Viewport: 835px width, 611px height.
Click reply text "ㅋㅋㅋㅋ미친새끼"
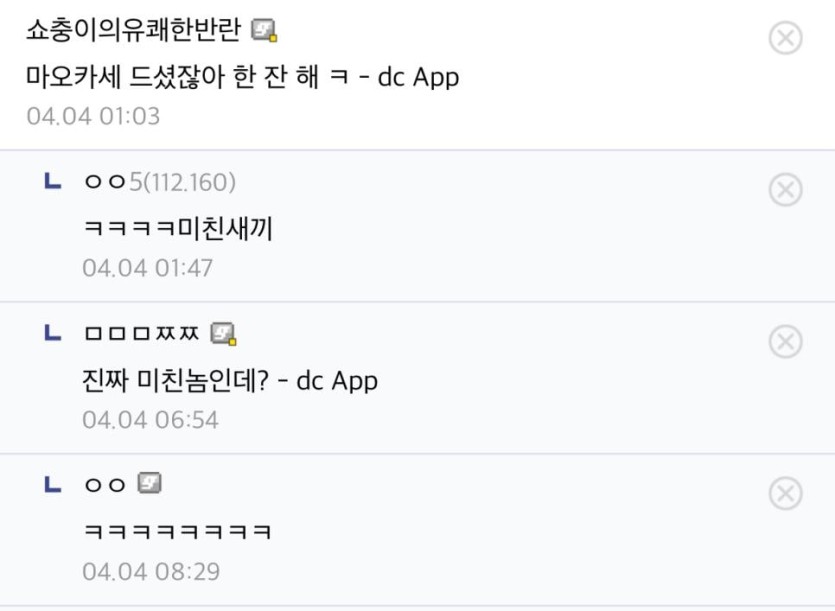(177, 229)
